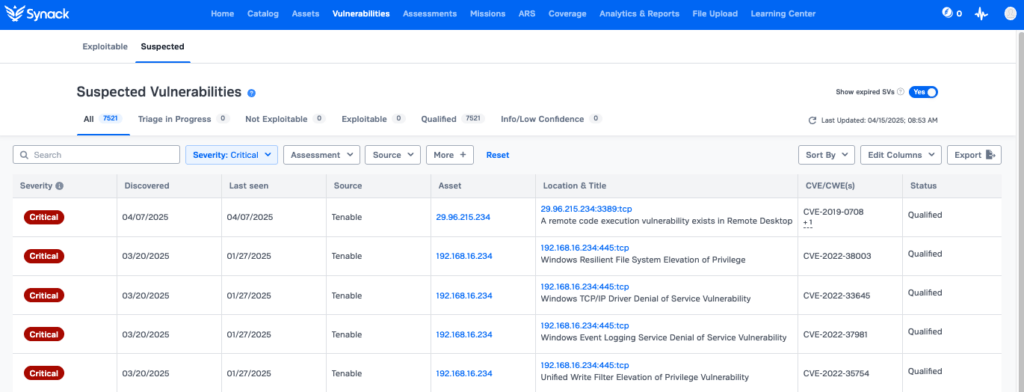
Task: Open the Source filter dropdown
Action: click(x=393, y=155)
